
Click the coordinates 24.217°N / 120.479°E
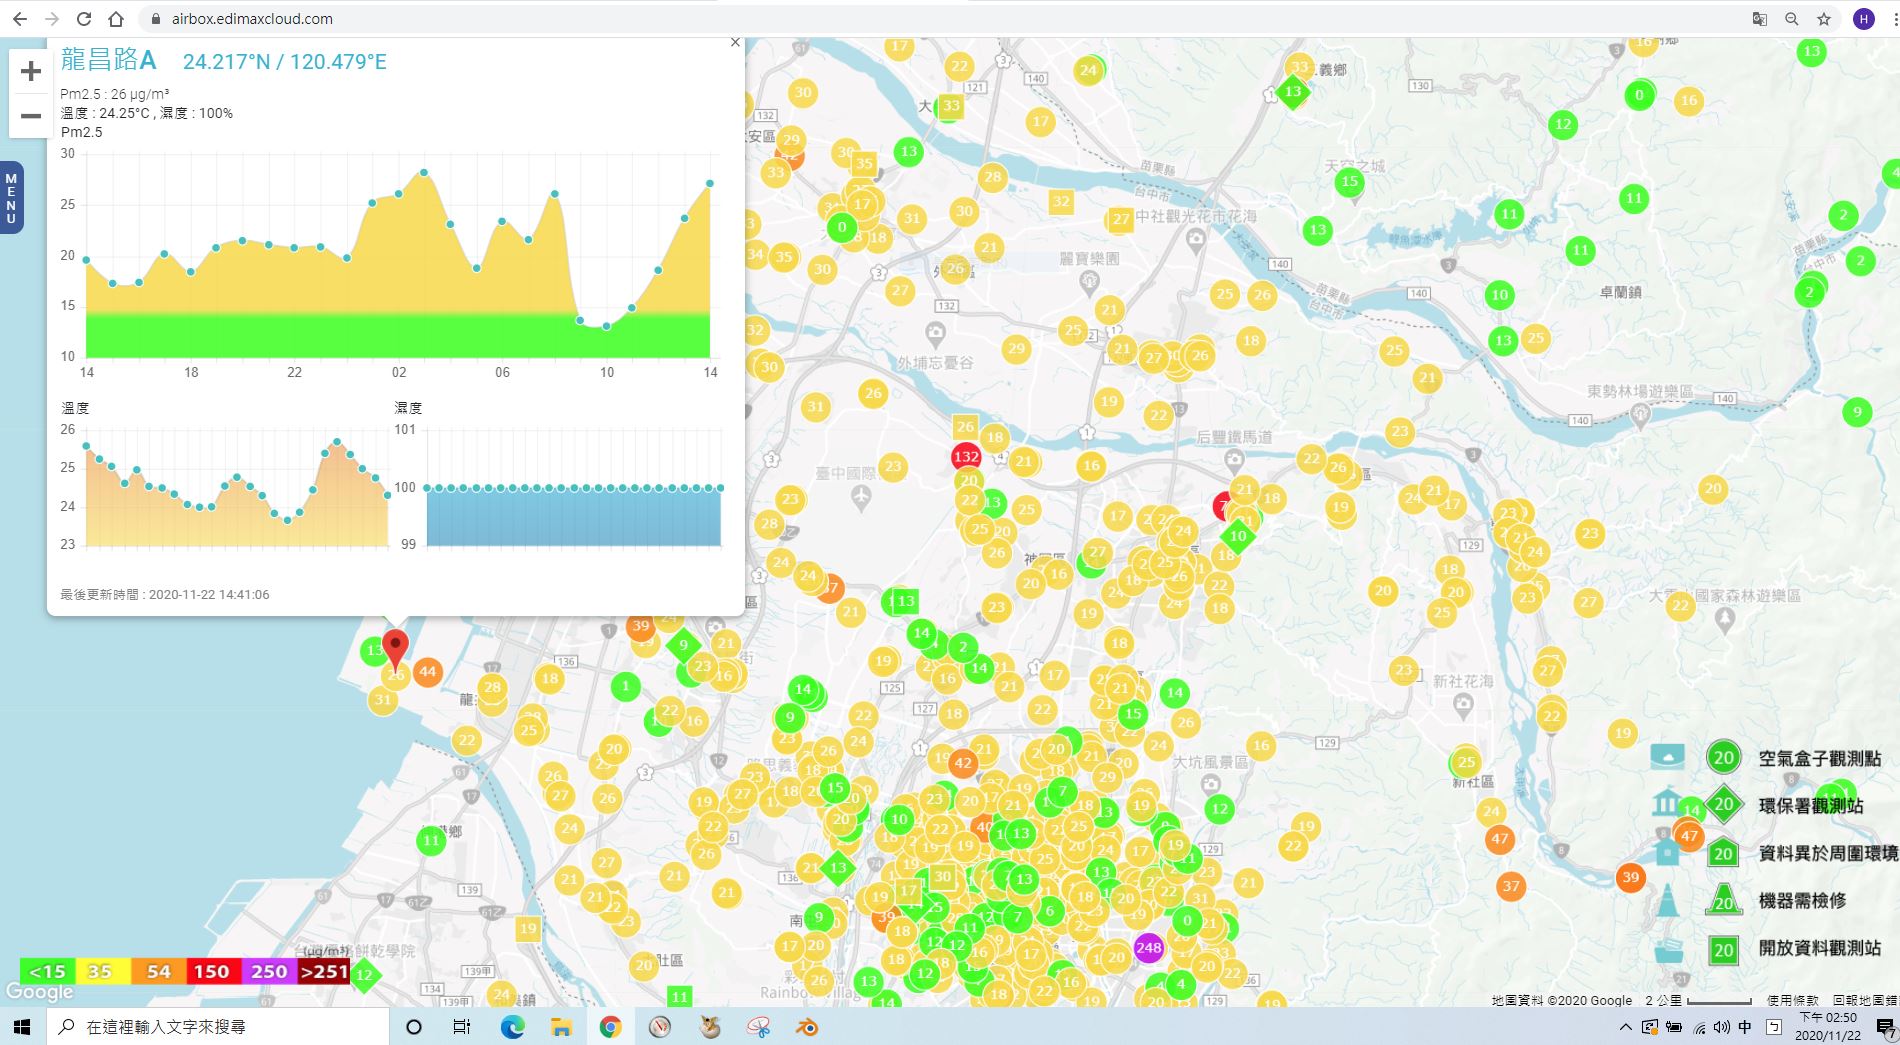click(x=284, y=62)
